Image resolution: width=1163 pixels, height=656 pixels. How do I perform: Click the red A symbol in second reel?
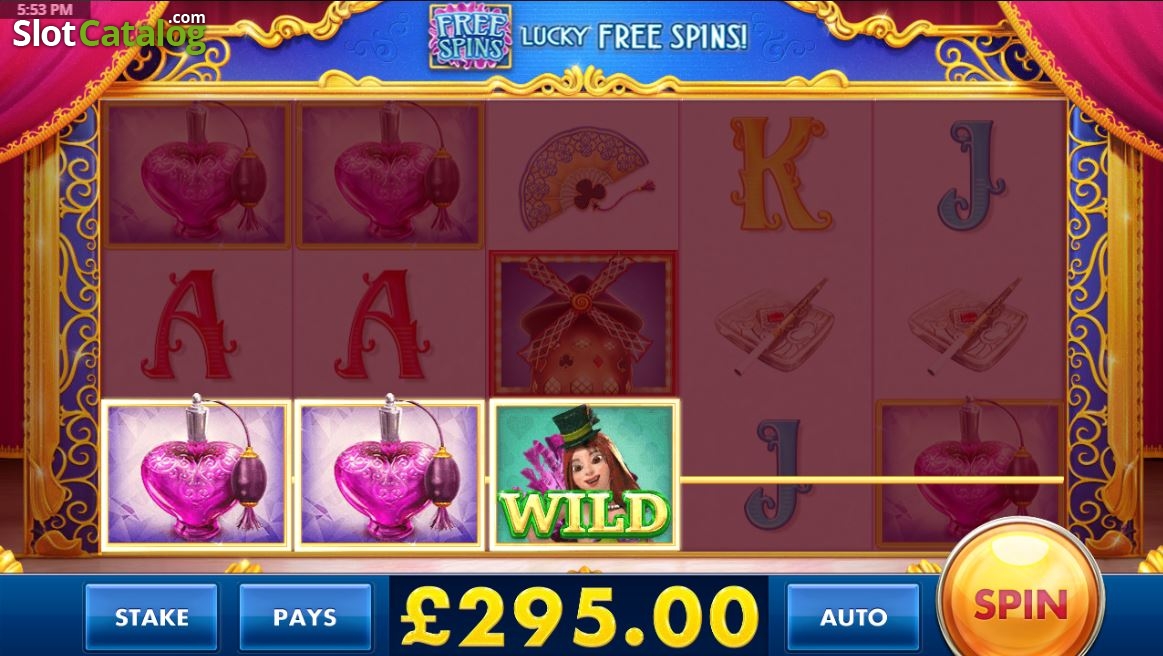[x=382, y=324]
